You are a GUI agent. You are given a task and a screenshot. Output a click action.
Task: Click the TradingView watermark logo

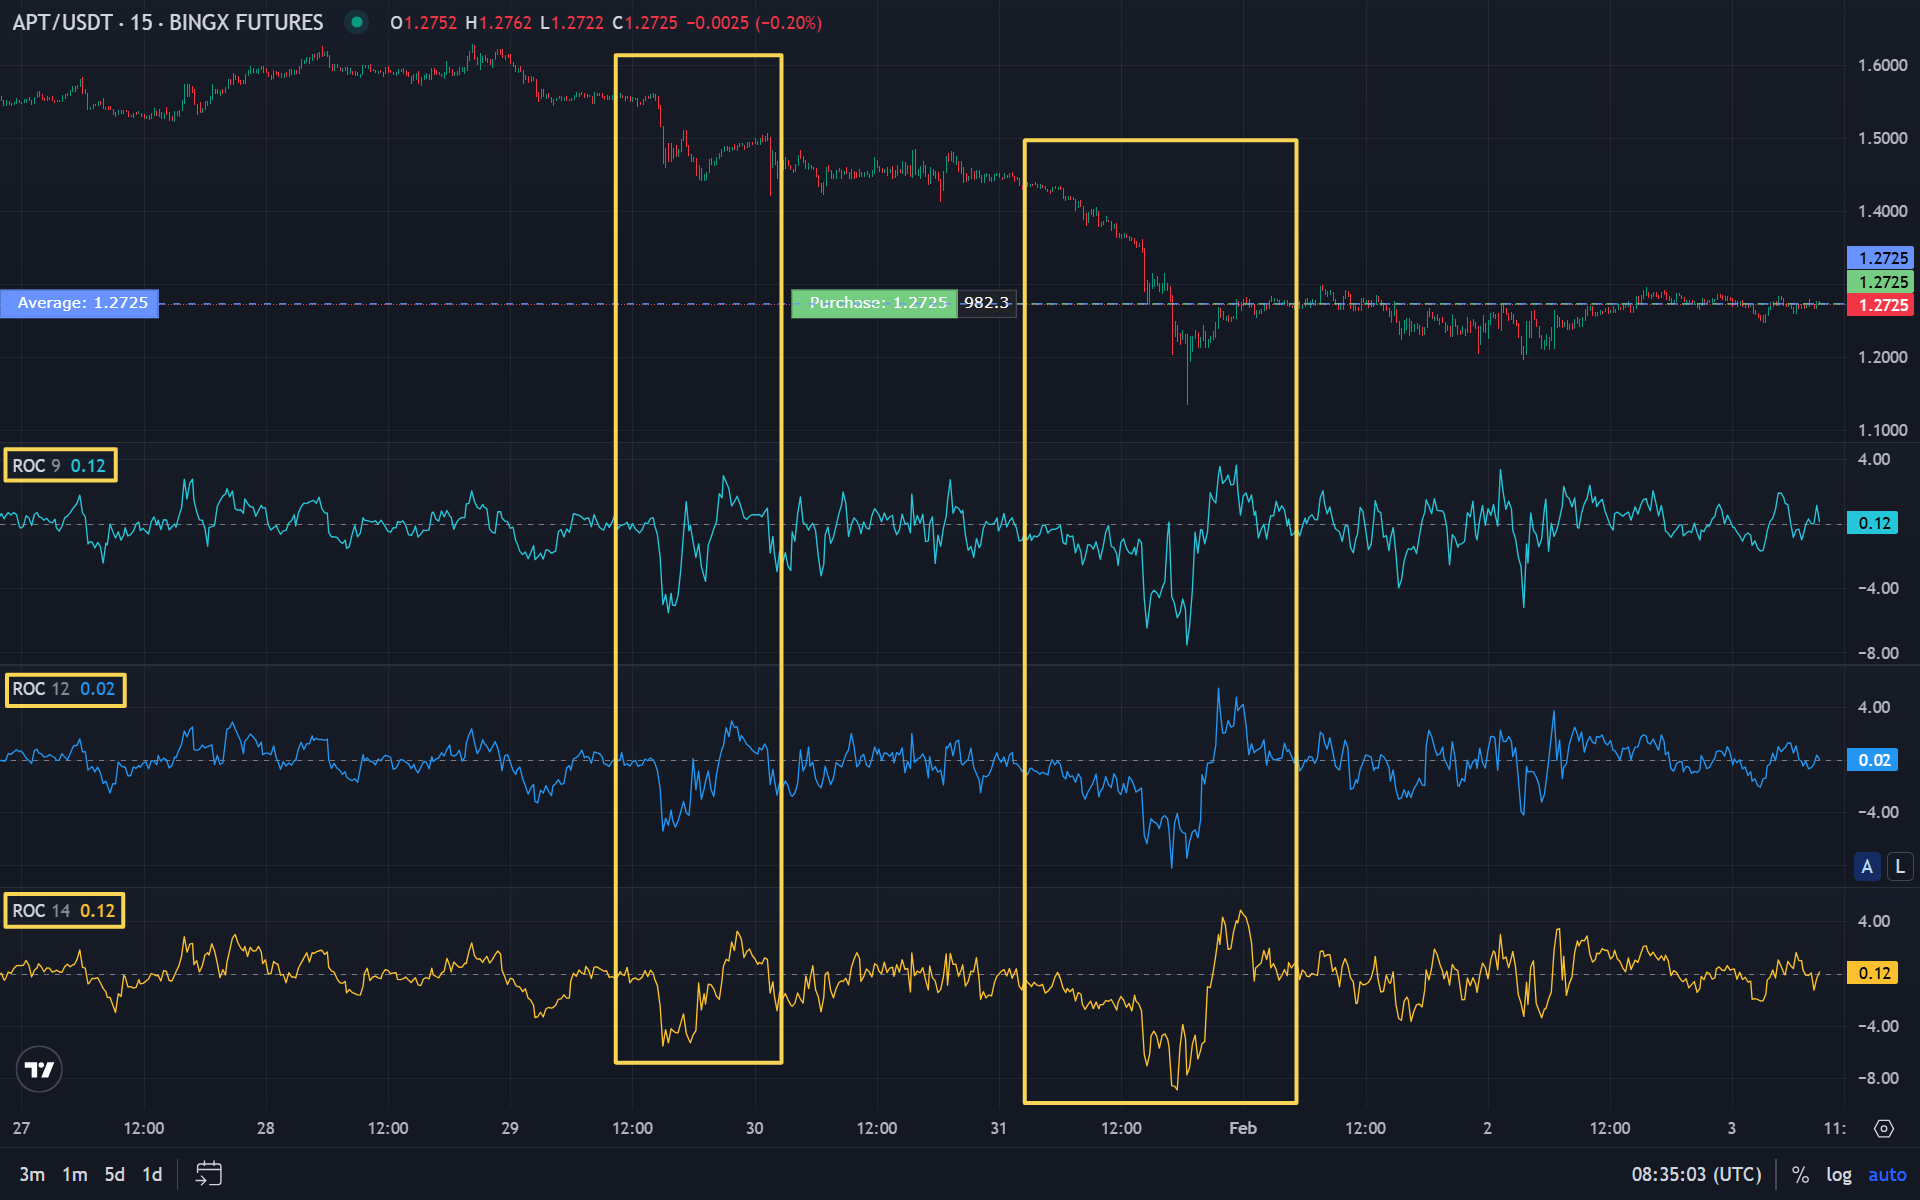38,1069
